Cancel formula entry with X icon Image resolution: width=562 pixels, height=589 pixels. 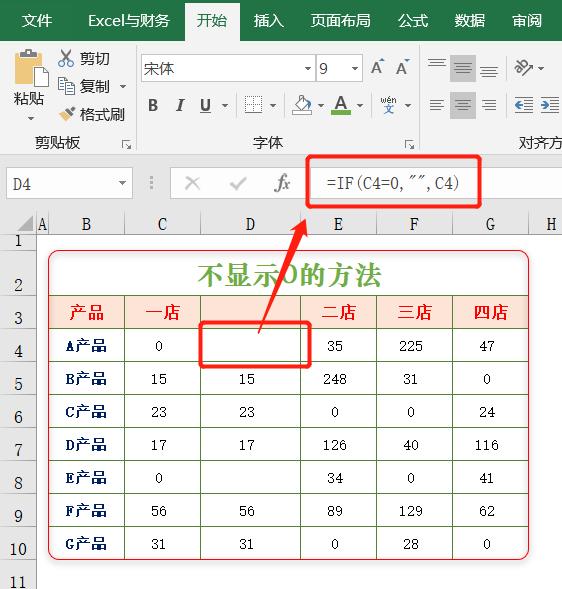(x=192, y=183)
